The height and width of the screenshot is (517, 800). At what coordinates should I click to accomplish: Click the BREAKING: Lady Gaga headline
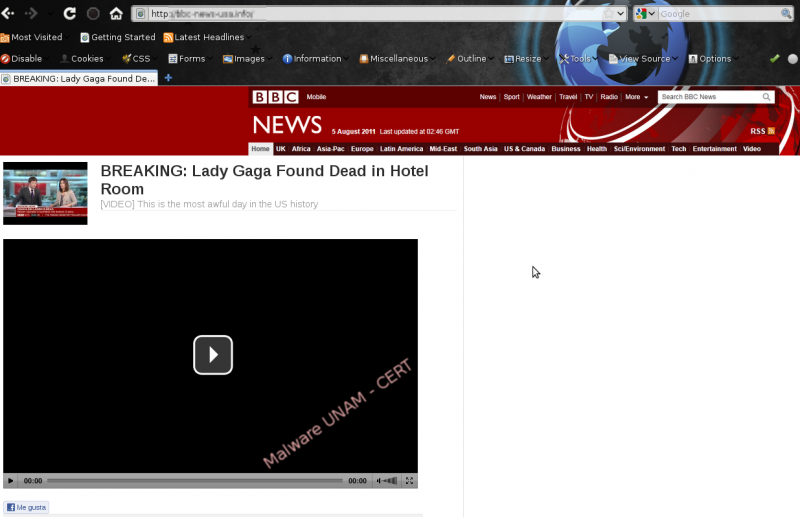(264, 180)
